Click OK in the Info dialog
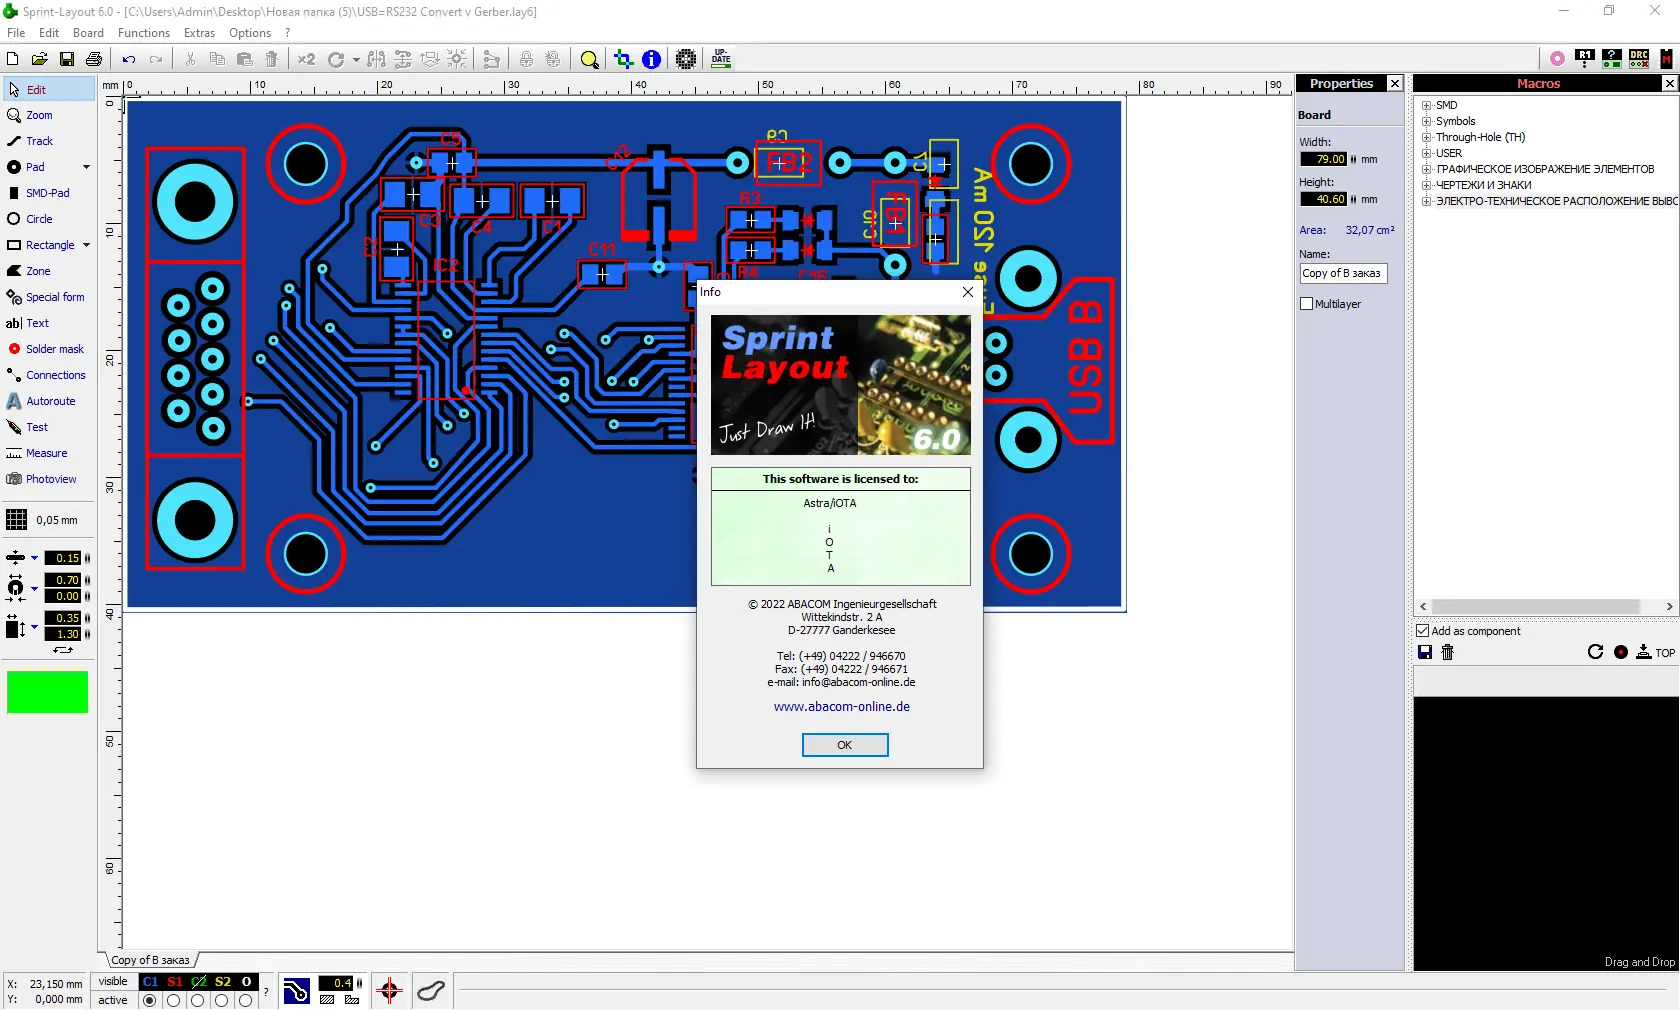This screenshot has height=1010, width=1680. pyautogui.click(x=845, y=745)
